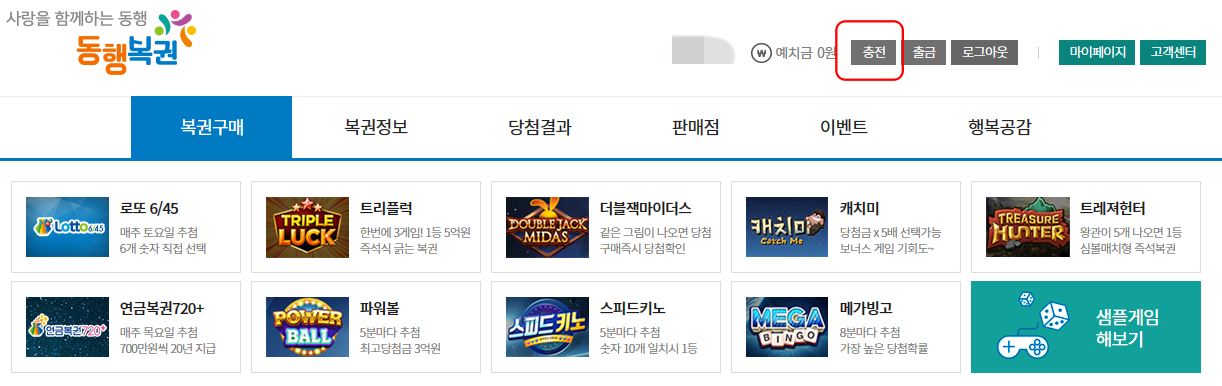1222x386 pixels.
Task: Click the 캐치미 title link
Action: pos(860,208)
